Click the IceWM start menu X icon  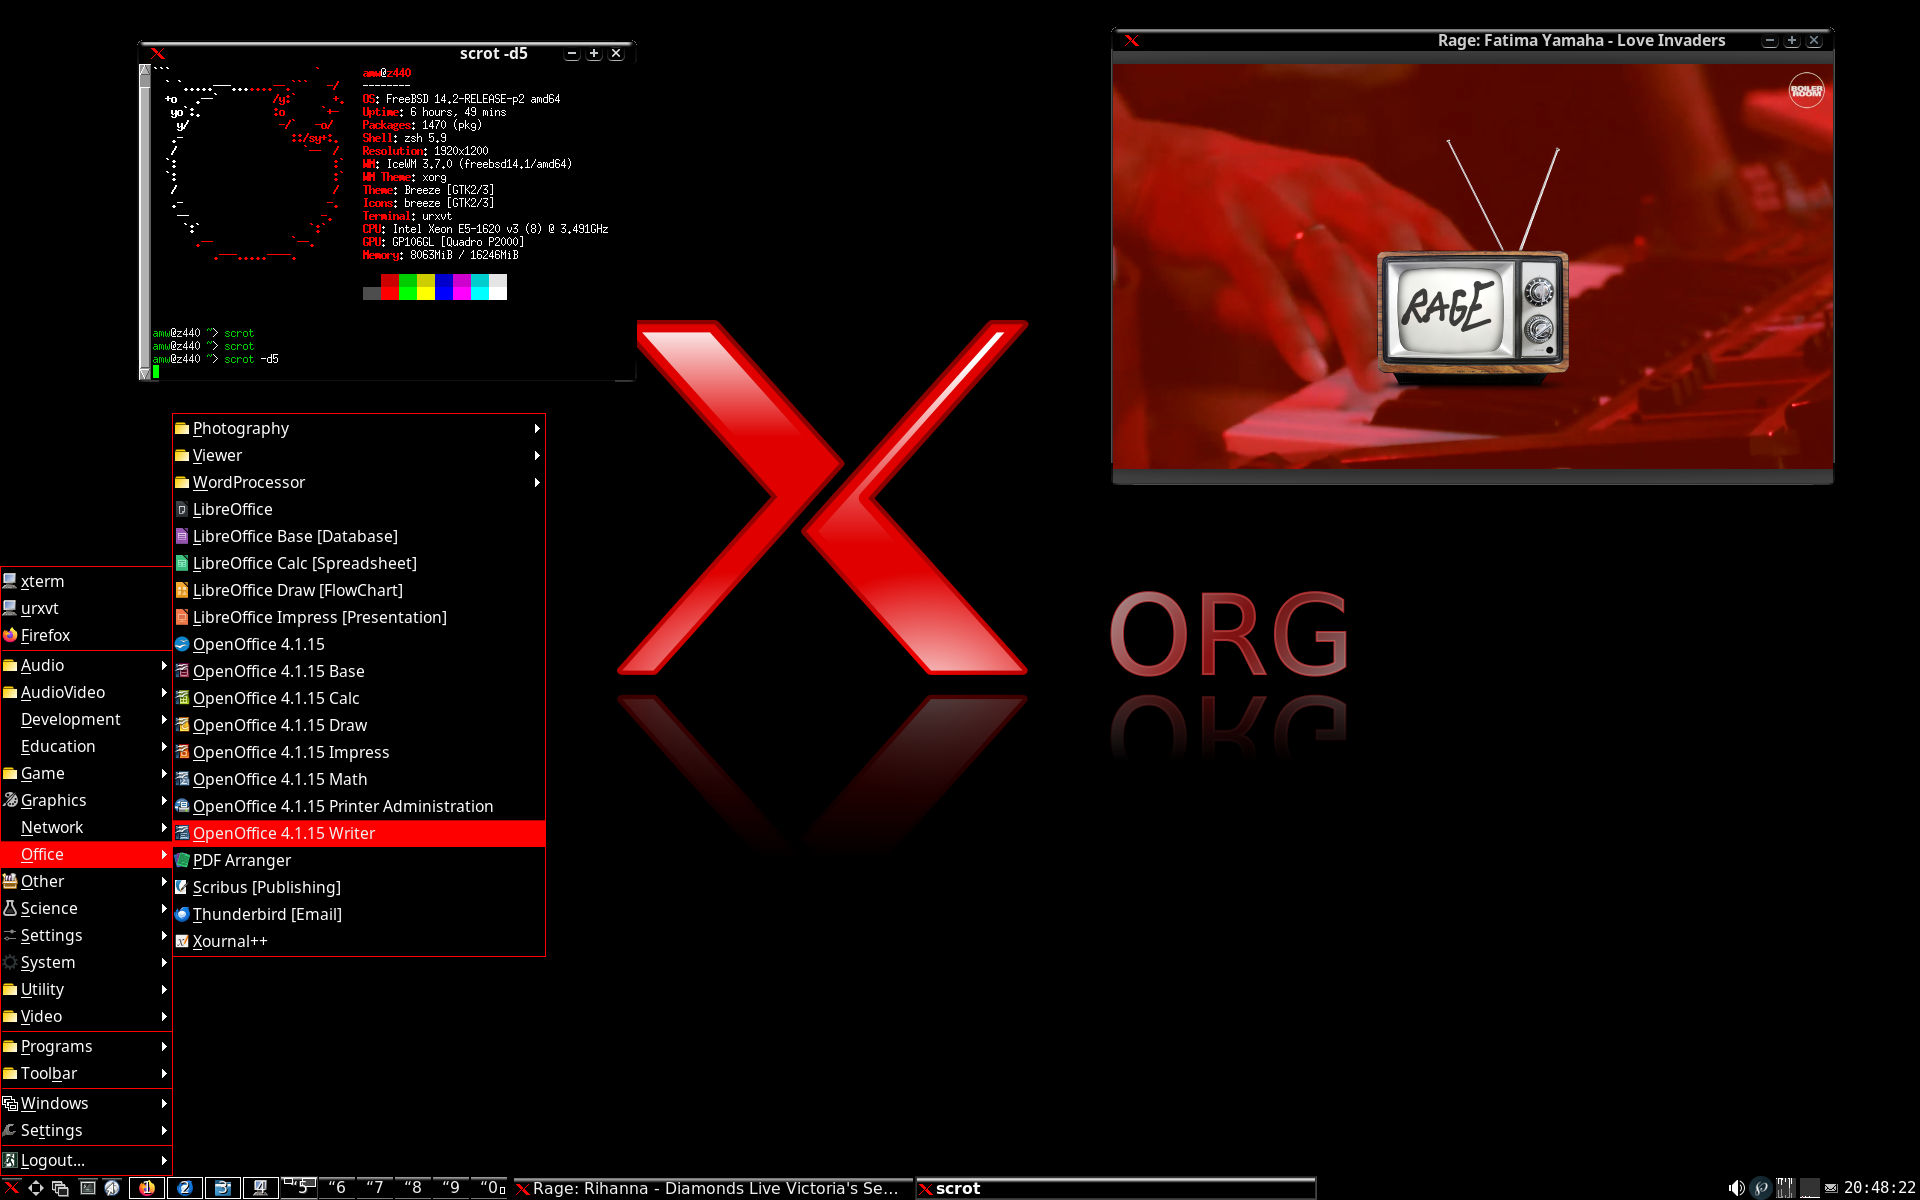tap(12, 1188)
